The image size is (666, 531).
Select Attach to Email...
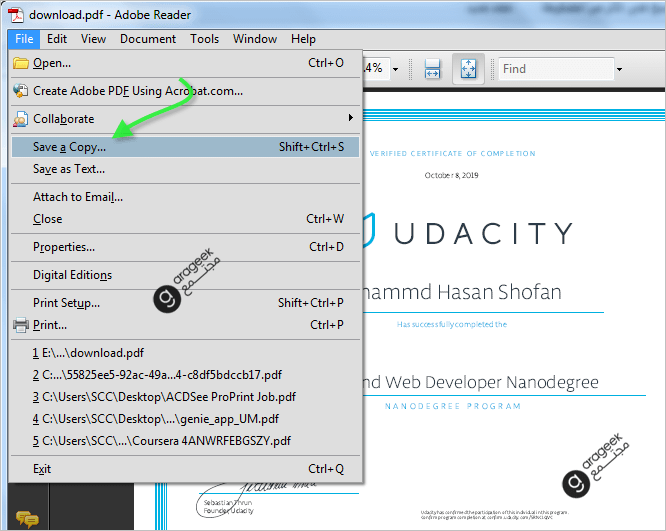click(x=186, y=197)
